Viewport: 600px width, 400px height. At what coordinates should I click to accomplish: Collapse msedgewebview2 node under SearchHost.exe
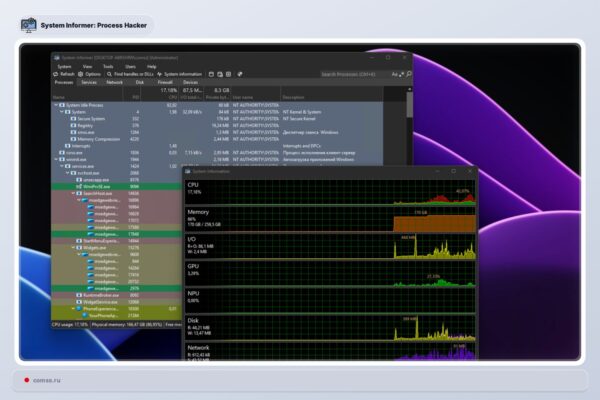pos(79,200)
